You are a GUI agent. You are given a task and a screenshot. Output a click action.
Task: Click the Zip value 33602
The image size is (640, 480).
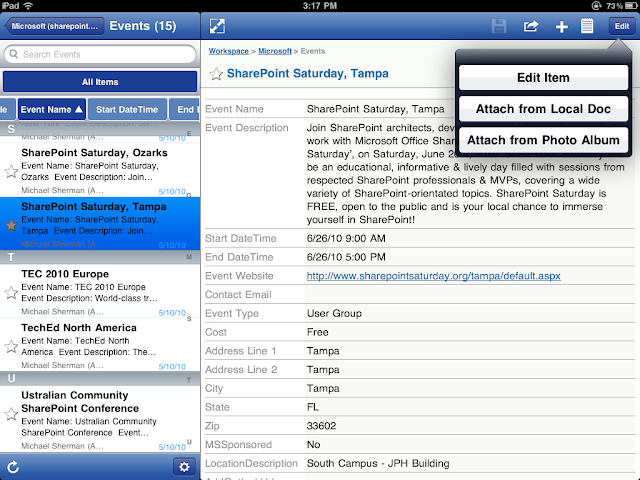(321, 426)
